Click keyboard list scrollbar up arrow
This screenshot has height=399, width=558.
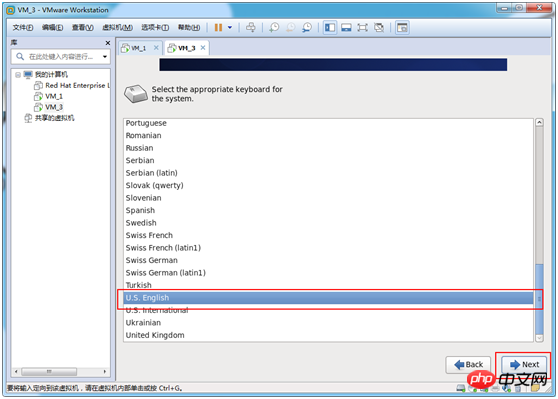pyautogui.click(x=539, y=123)
